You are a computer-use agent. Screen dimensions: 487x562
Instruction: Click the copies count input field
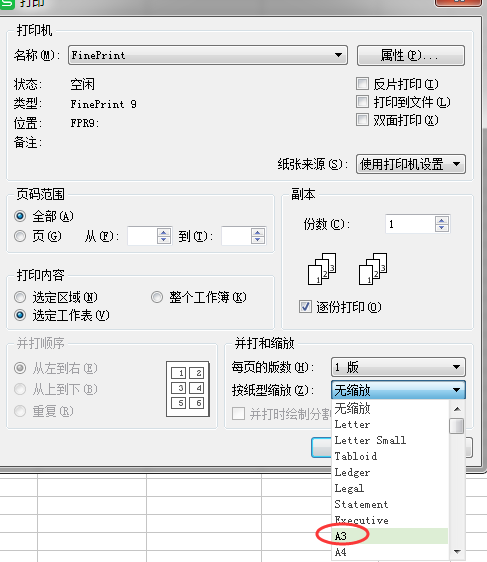(x=410, y=224)
